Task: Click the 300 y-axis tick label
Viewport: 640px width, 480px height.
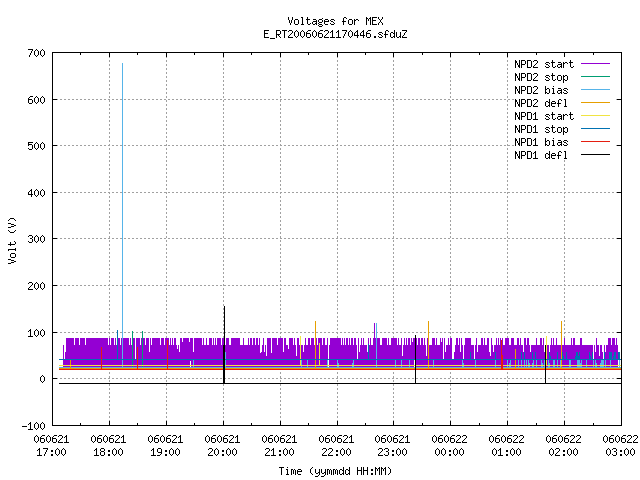Action: point(36,239)
